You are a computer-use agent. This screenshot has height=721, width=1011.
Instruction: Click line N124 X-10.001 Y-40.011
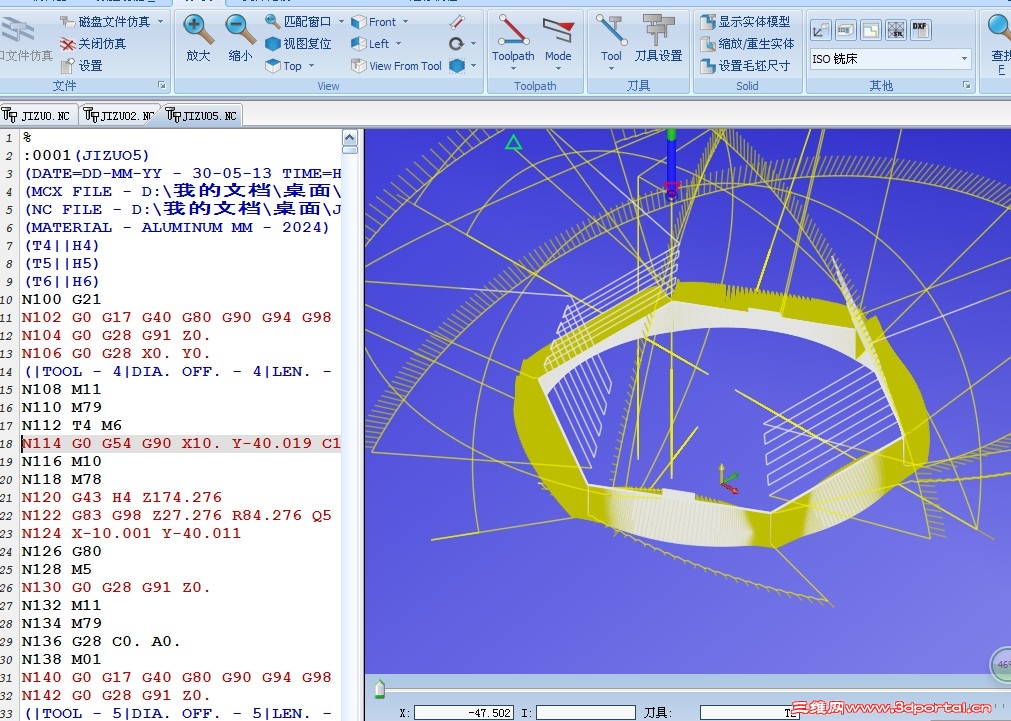(x=131, y=533)
